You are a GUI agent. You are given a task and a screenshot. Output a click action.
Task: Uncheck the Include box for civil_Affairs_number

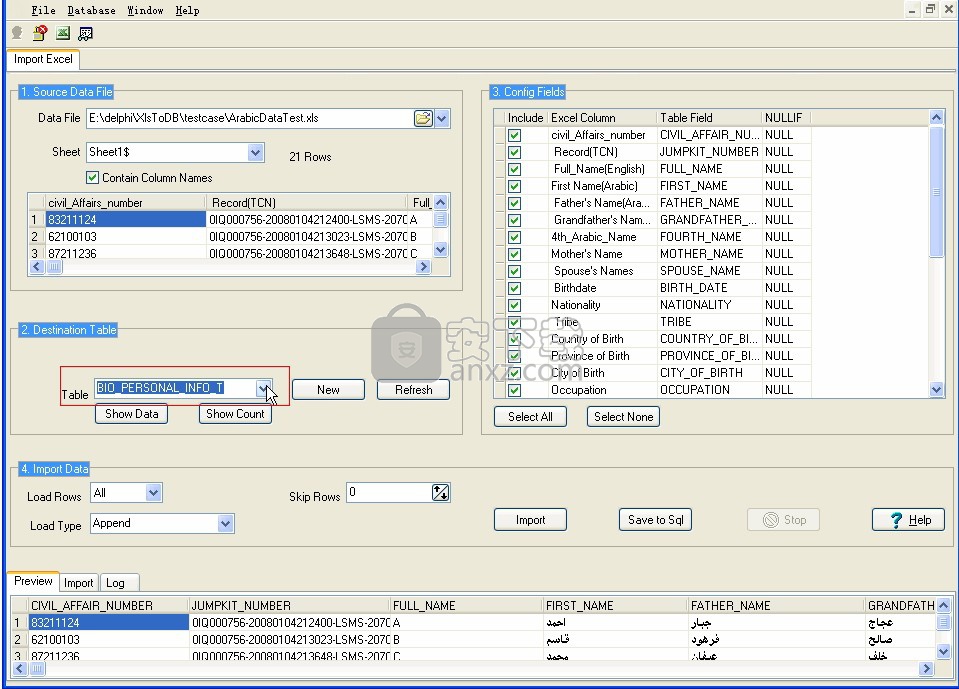(514, 135)
